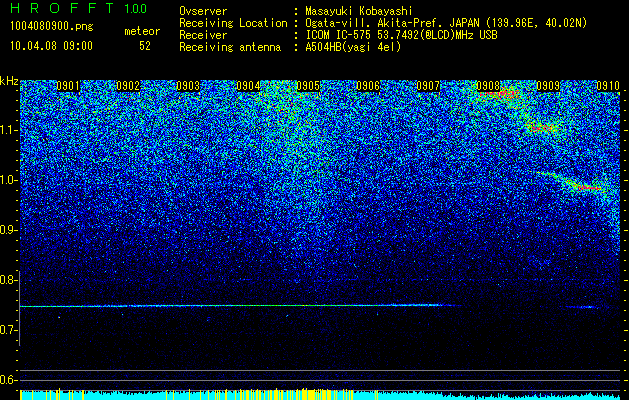Click the 0904 time marker

pos(248,86)
